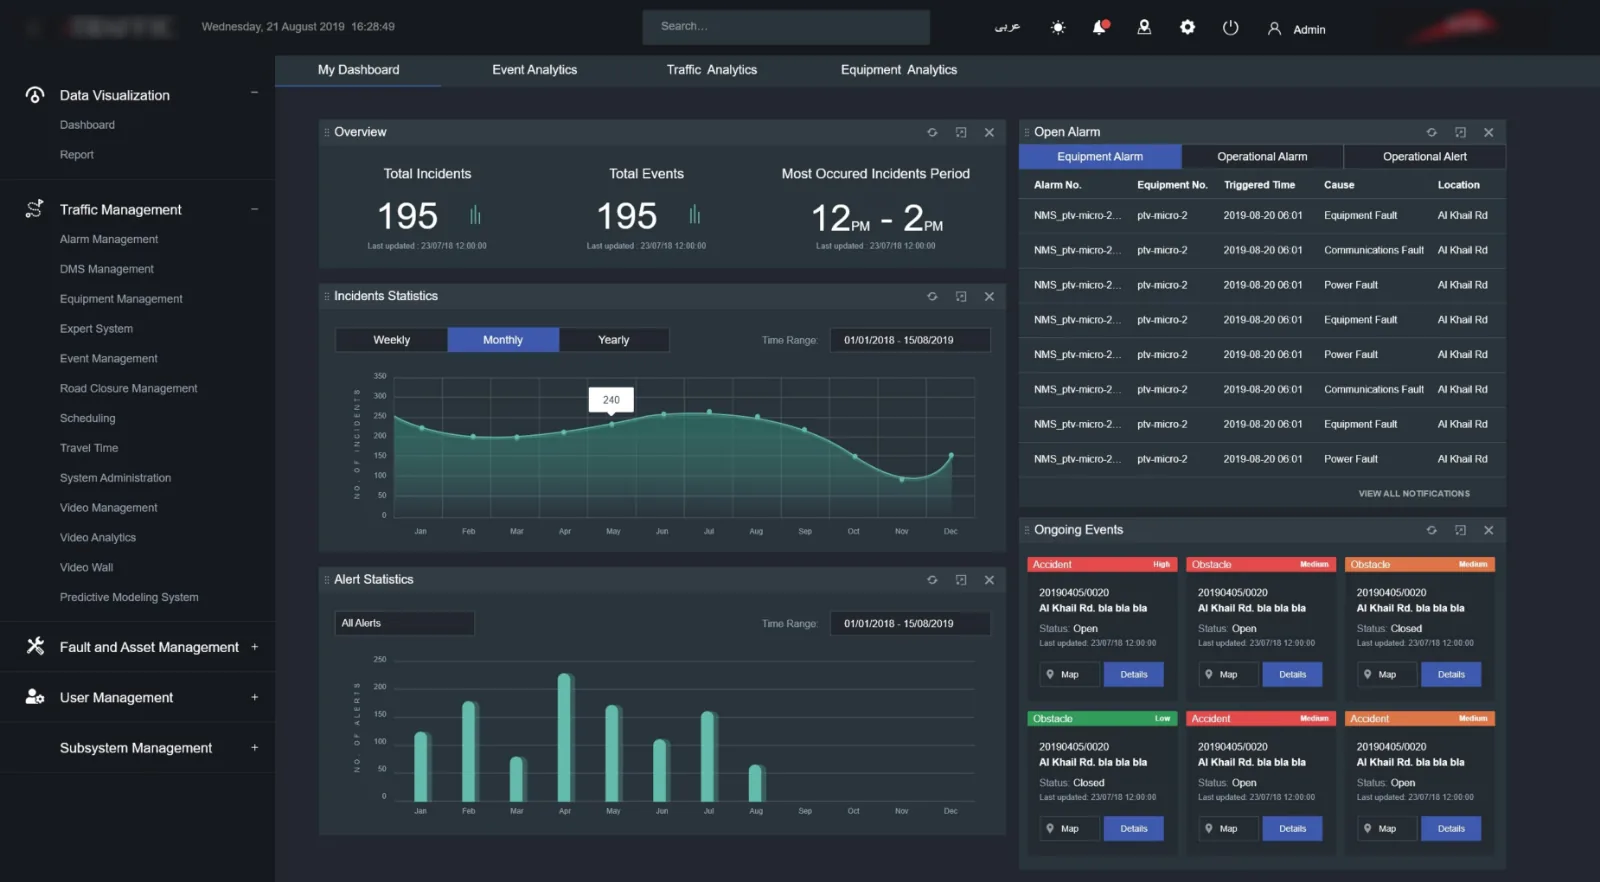Switch to the Traffic Analytics tab

point(712,70)
